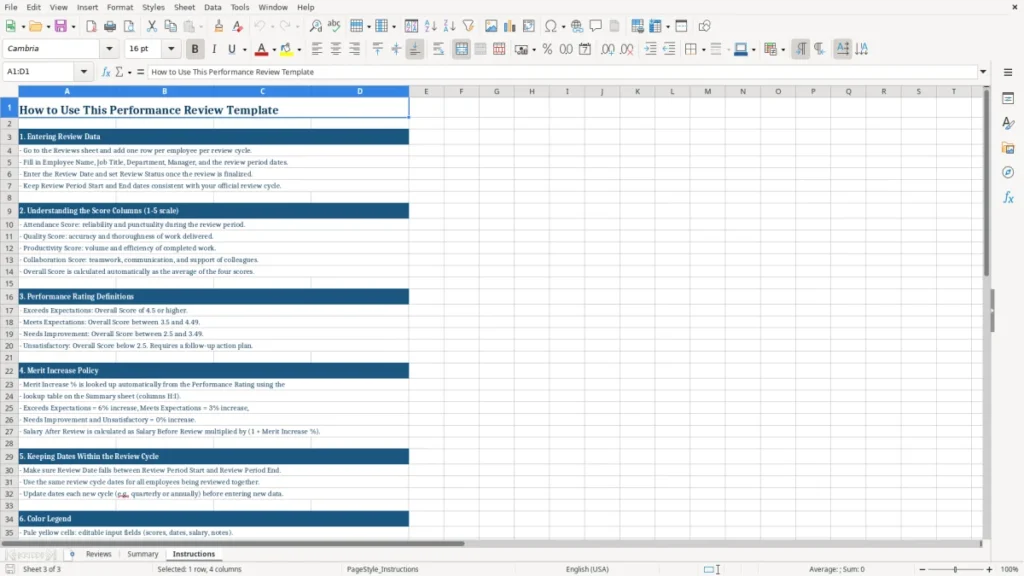The image size is (1024, 576).
Task: Insert a hyperlink via toolbar icon
Action: [577, 26]
